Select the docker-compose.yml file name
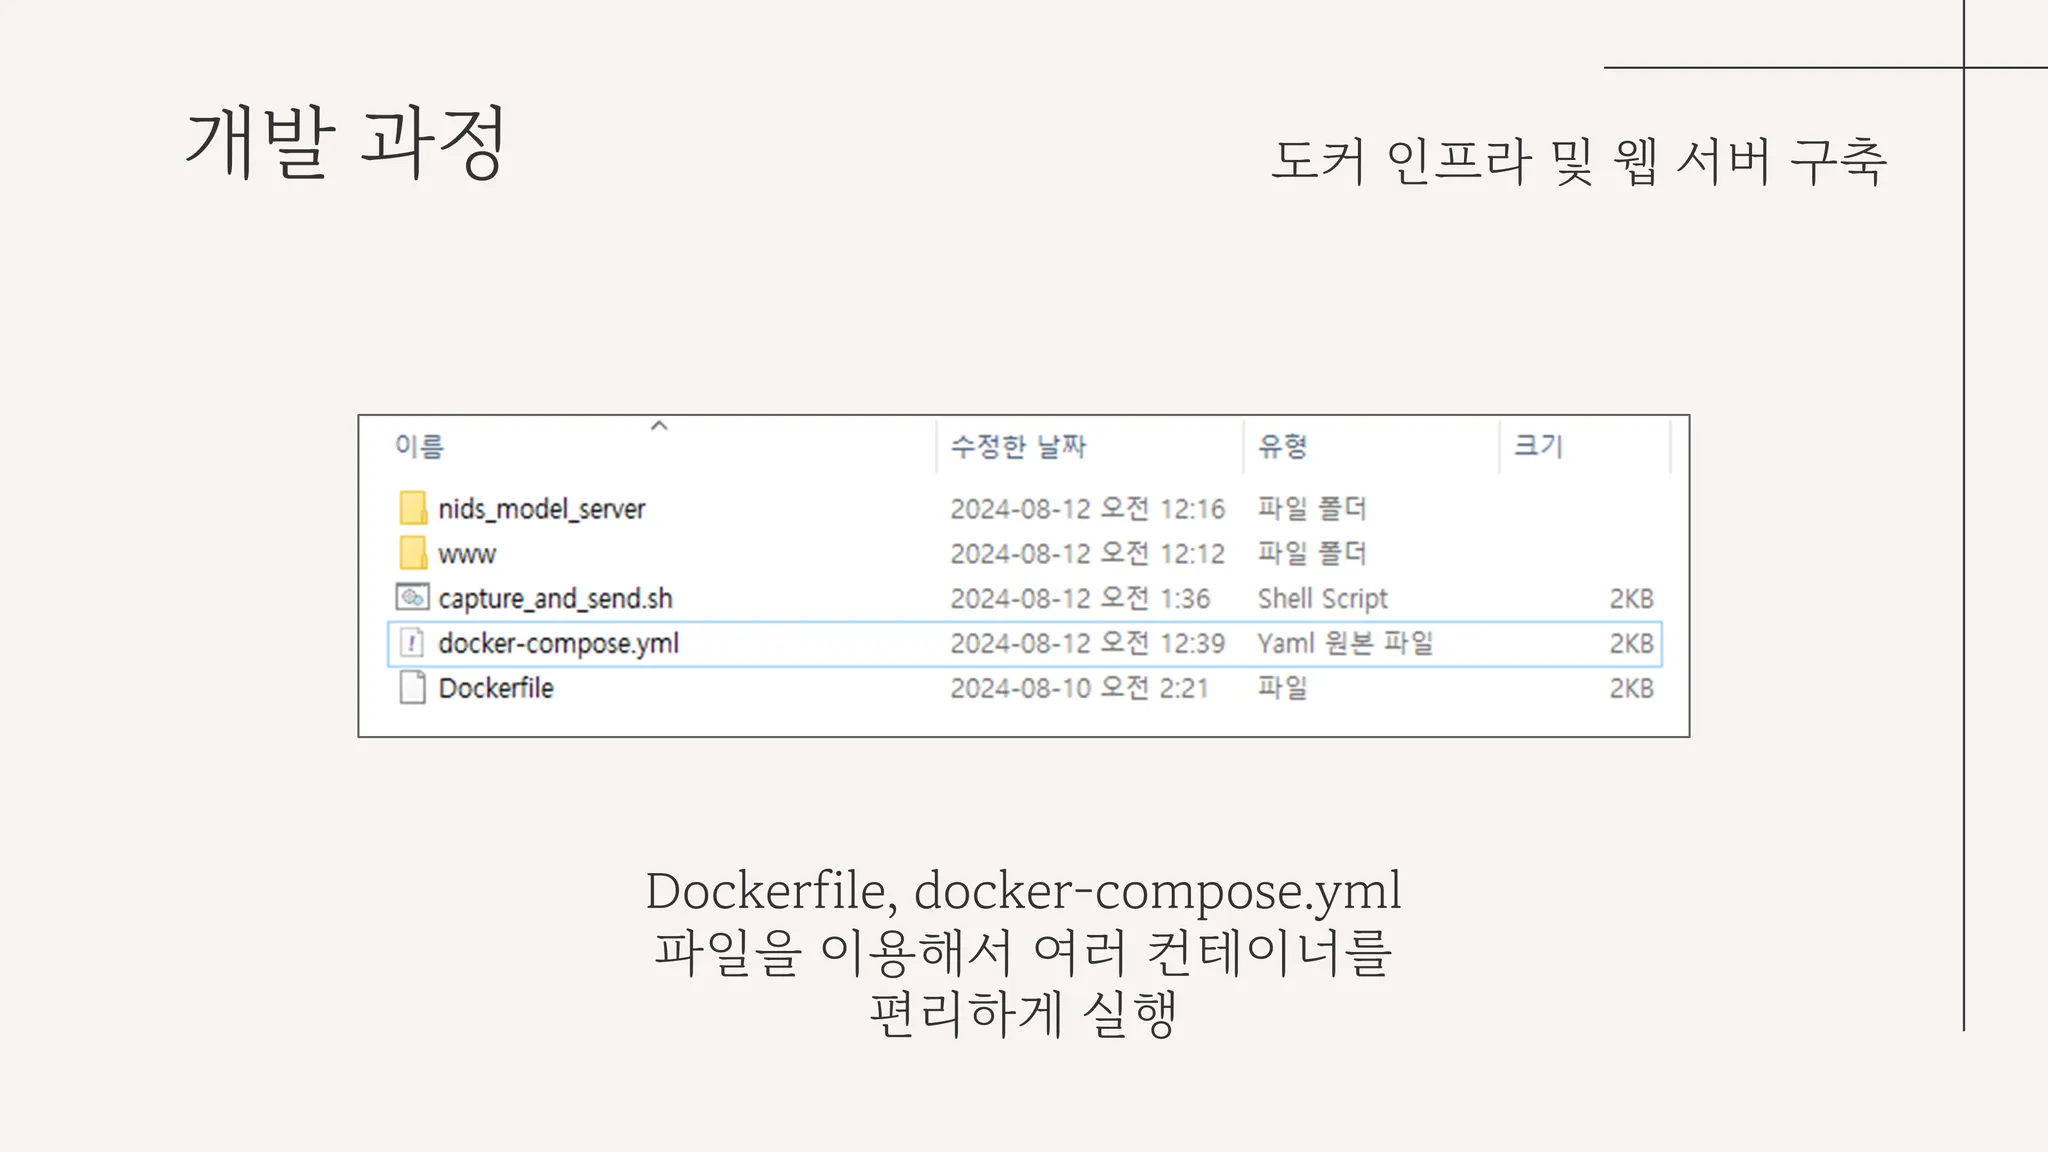 (x=558, y=643)
